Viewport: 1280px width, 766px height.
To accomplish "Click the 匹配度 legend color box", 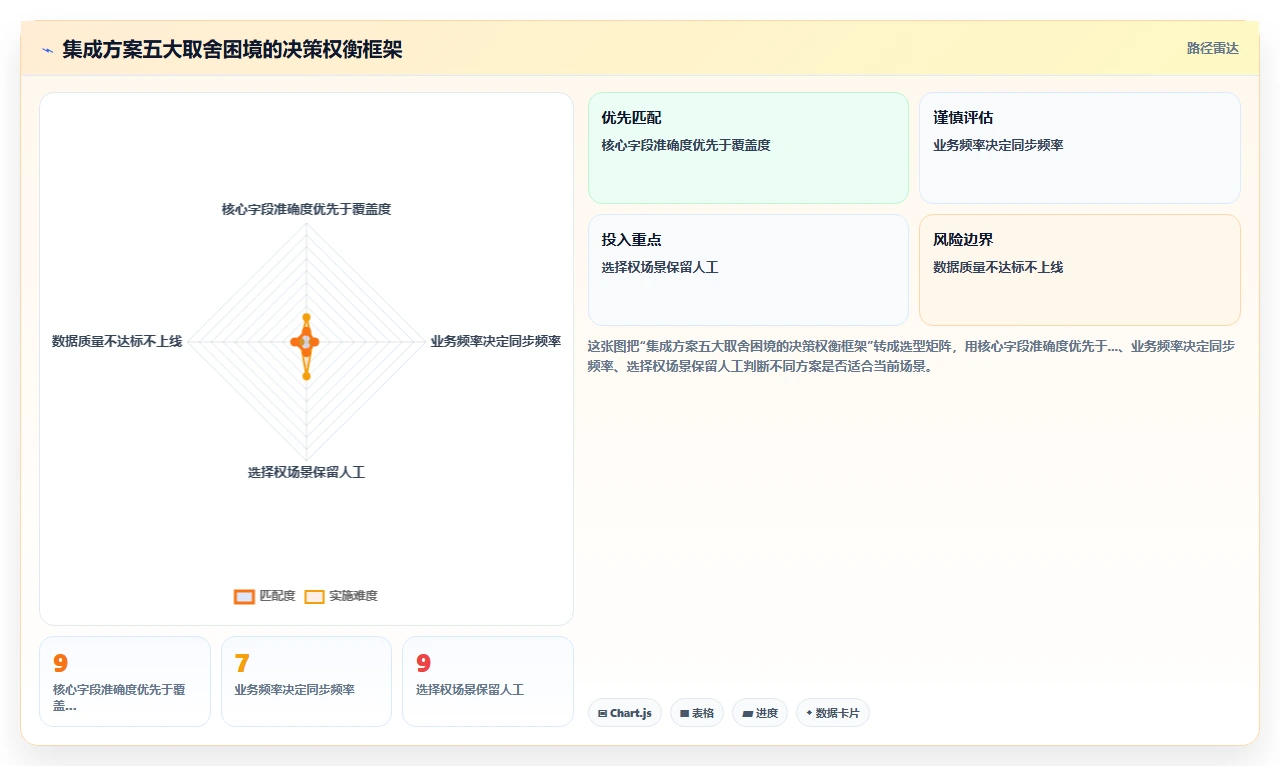I will 244,597.
